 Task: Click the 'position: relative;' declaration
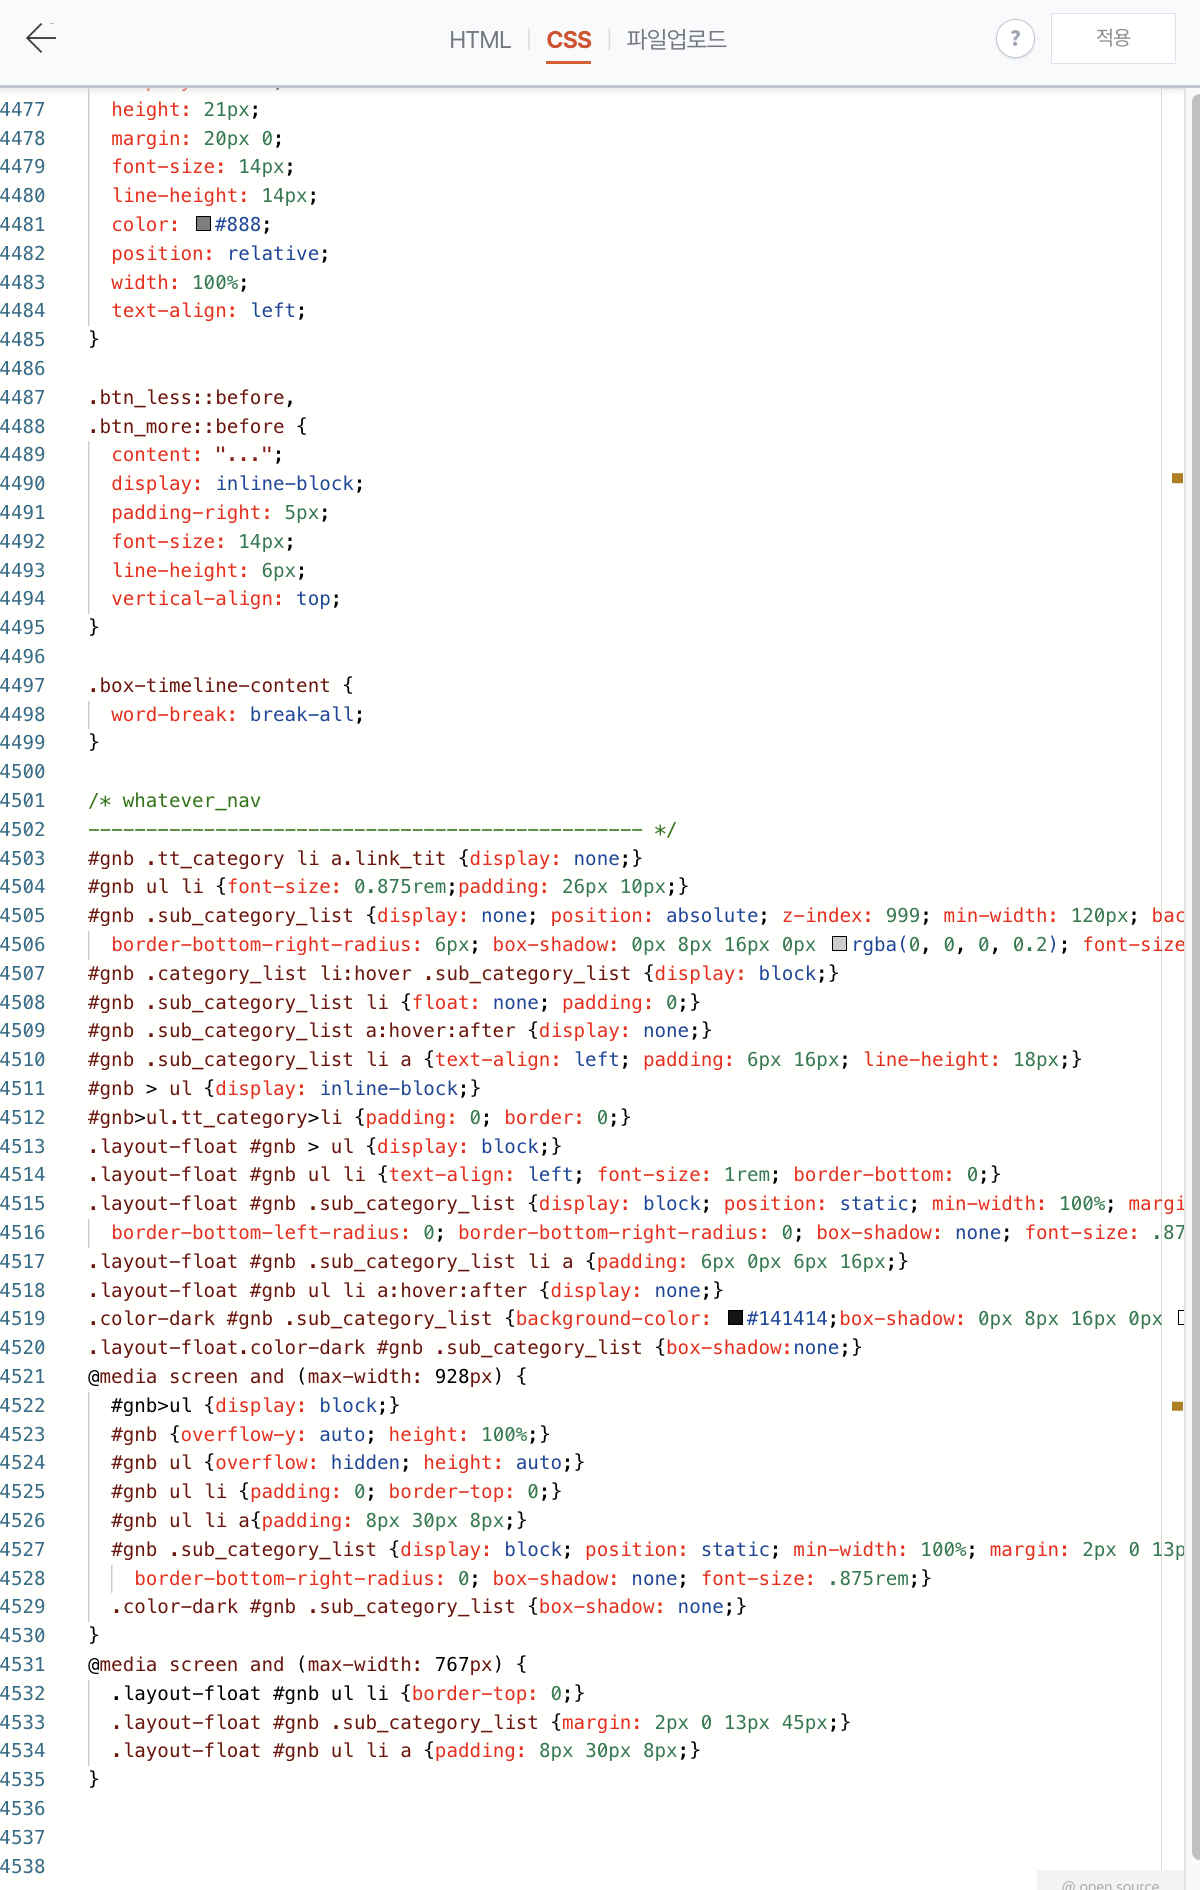point(220,253)
